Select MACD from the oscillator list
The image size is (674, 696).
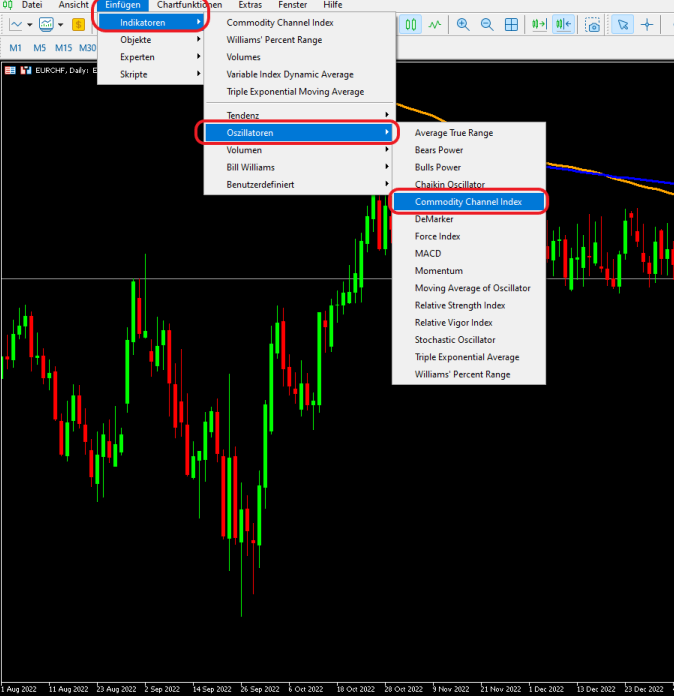click(428, 254)
